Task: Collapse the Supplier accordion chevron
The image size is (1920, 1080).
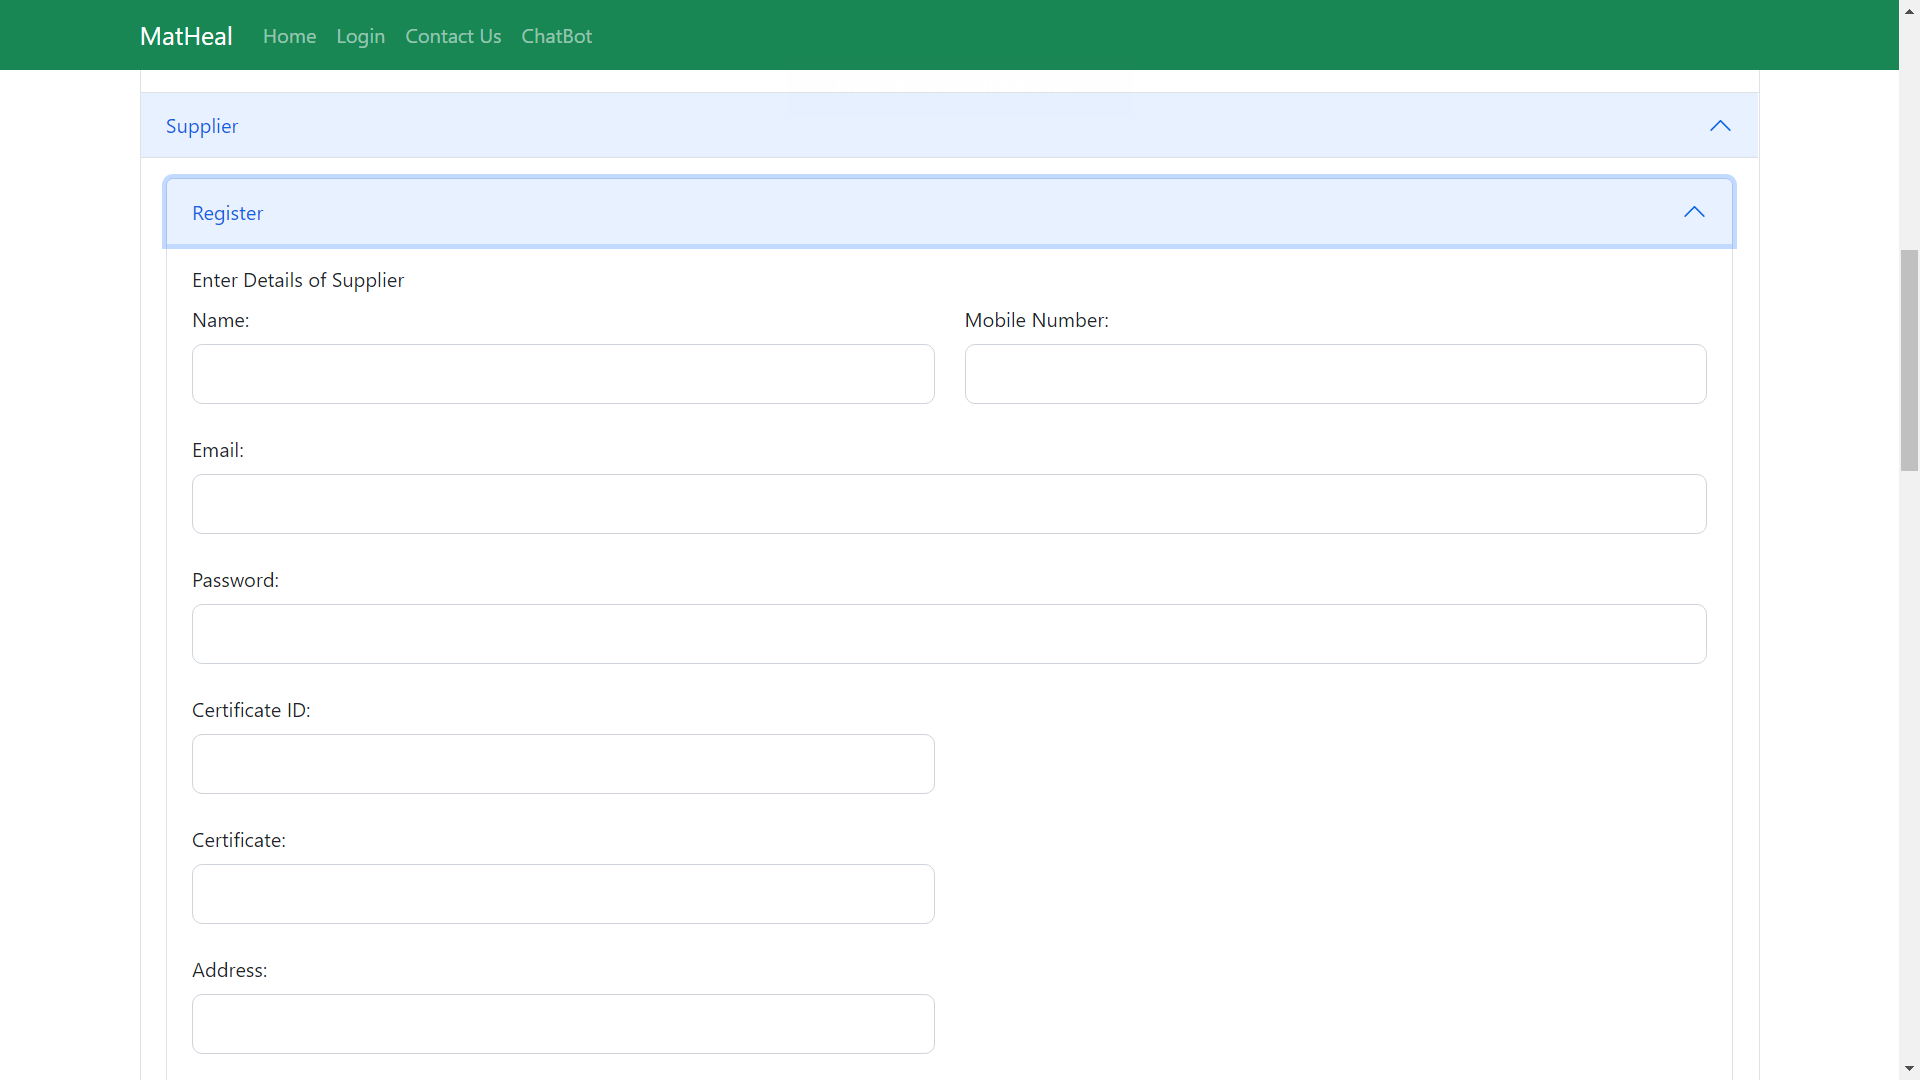Action: click(1719, 126)
